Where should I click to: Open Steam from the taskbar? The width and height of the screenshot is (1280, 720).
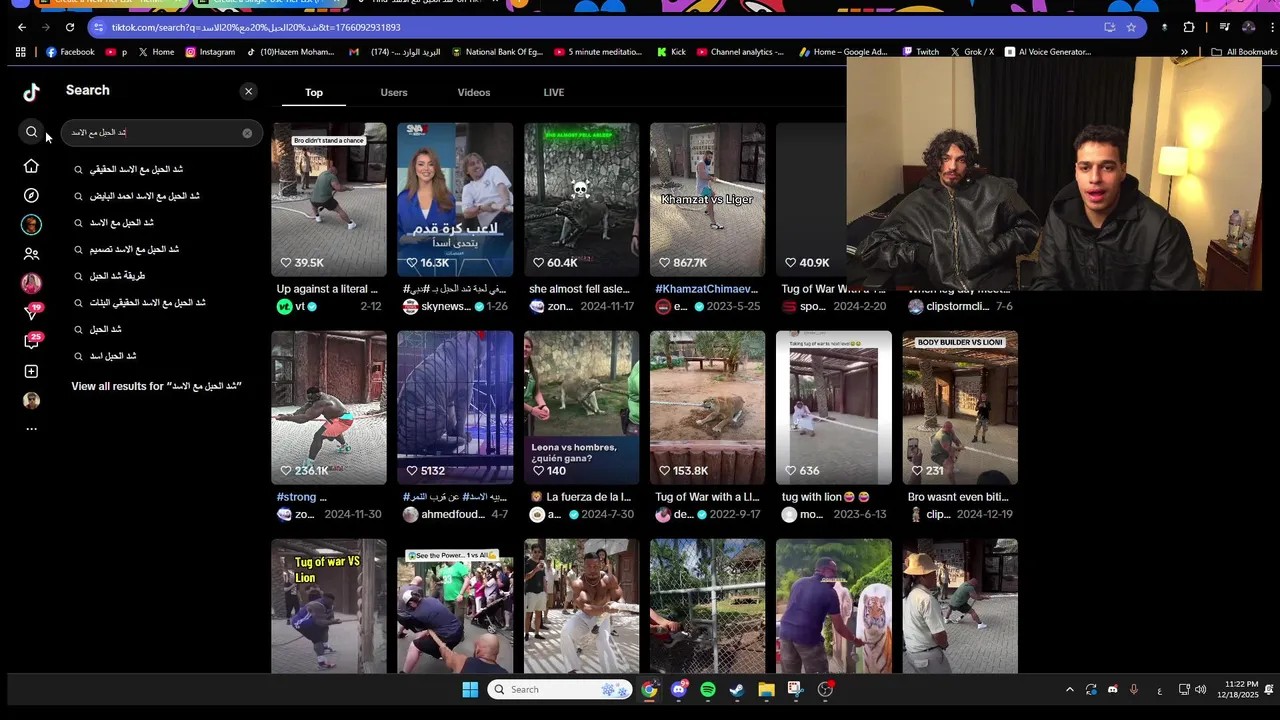click(737, 689)
